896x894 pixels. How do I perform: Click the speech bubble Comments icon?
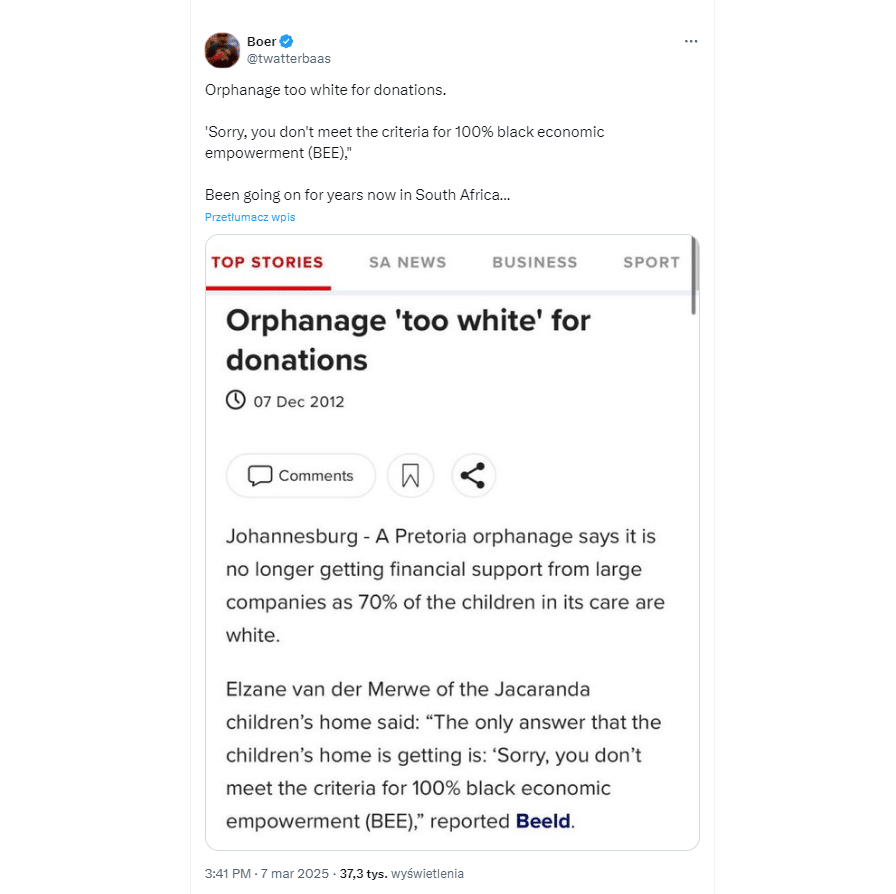pos(260,476)
